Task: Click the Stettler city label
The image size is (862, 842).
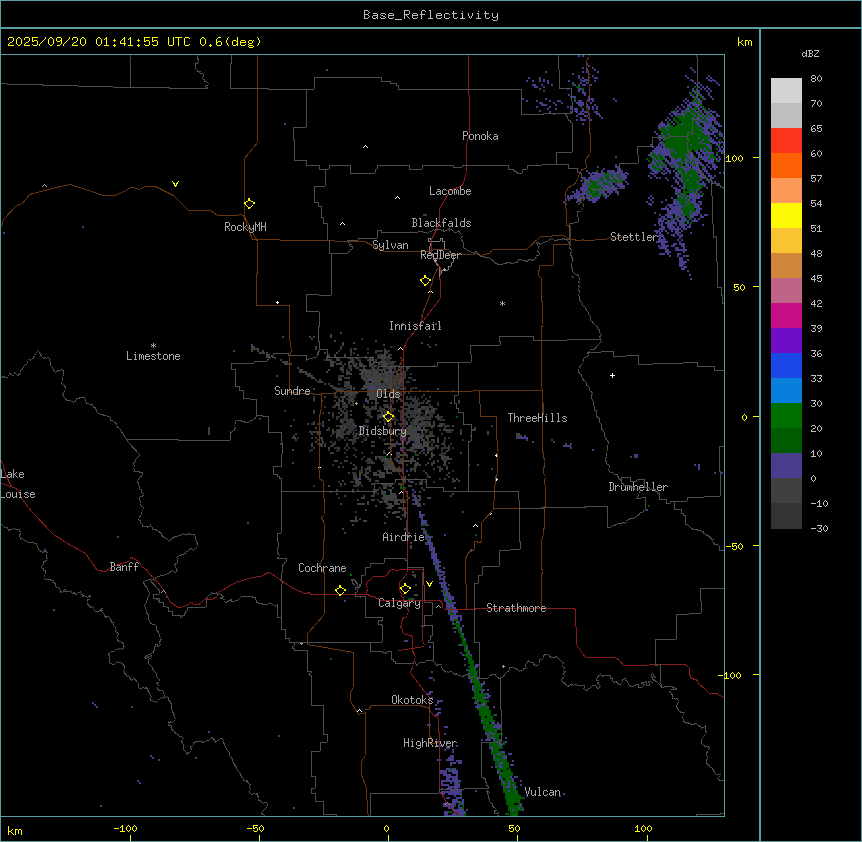Action: (634, 237)
